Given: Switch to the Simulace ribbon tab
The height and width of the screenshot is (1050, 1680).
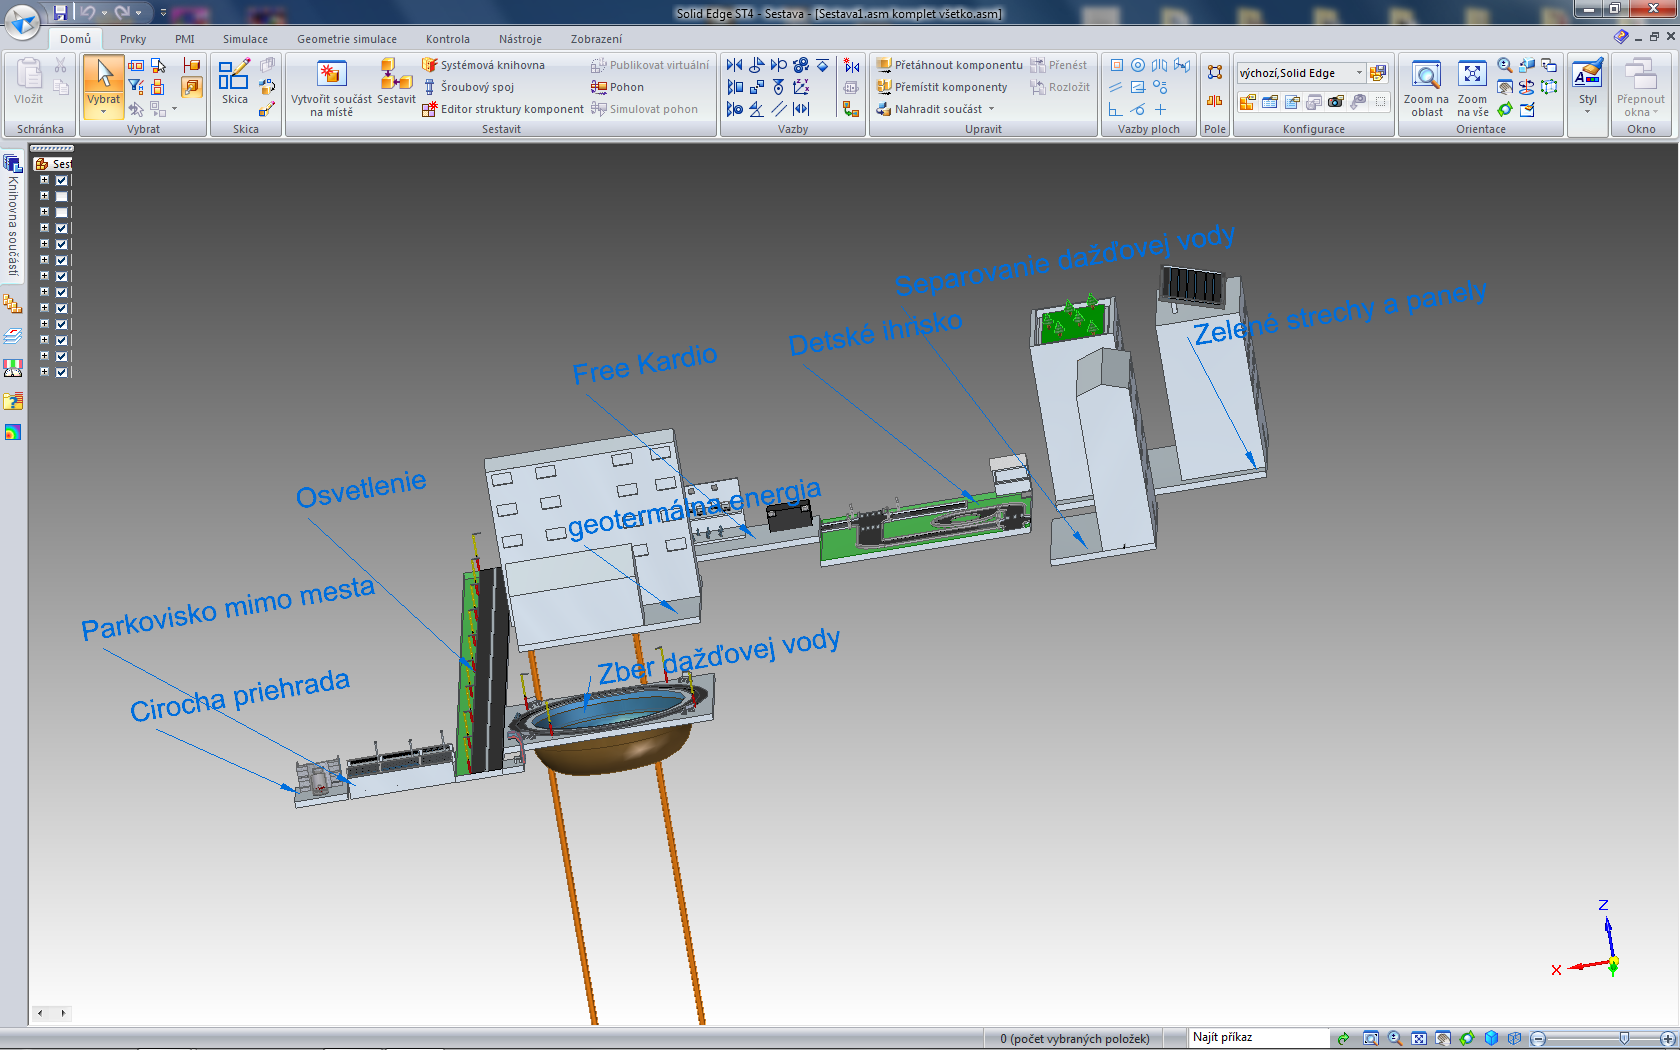Looking at the screenshot, I should pos(245,39).
